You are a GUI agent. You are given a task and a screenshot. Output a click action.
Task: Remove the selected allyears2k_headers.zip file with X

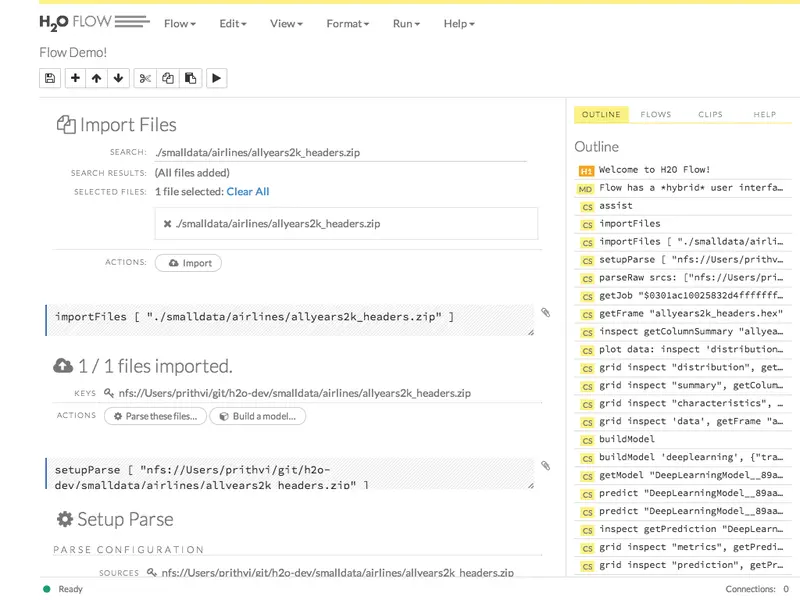pyautogui.click(x=167, y=223)
